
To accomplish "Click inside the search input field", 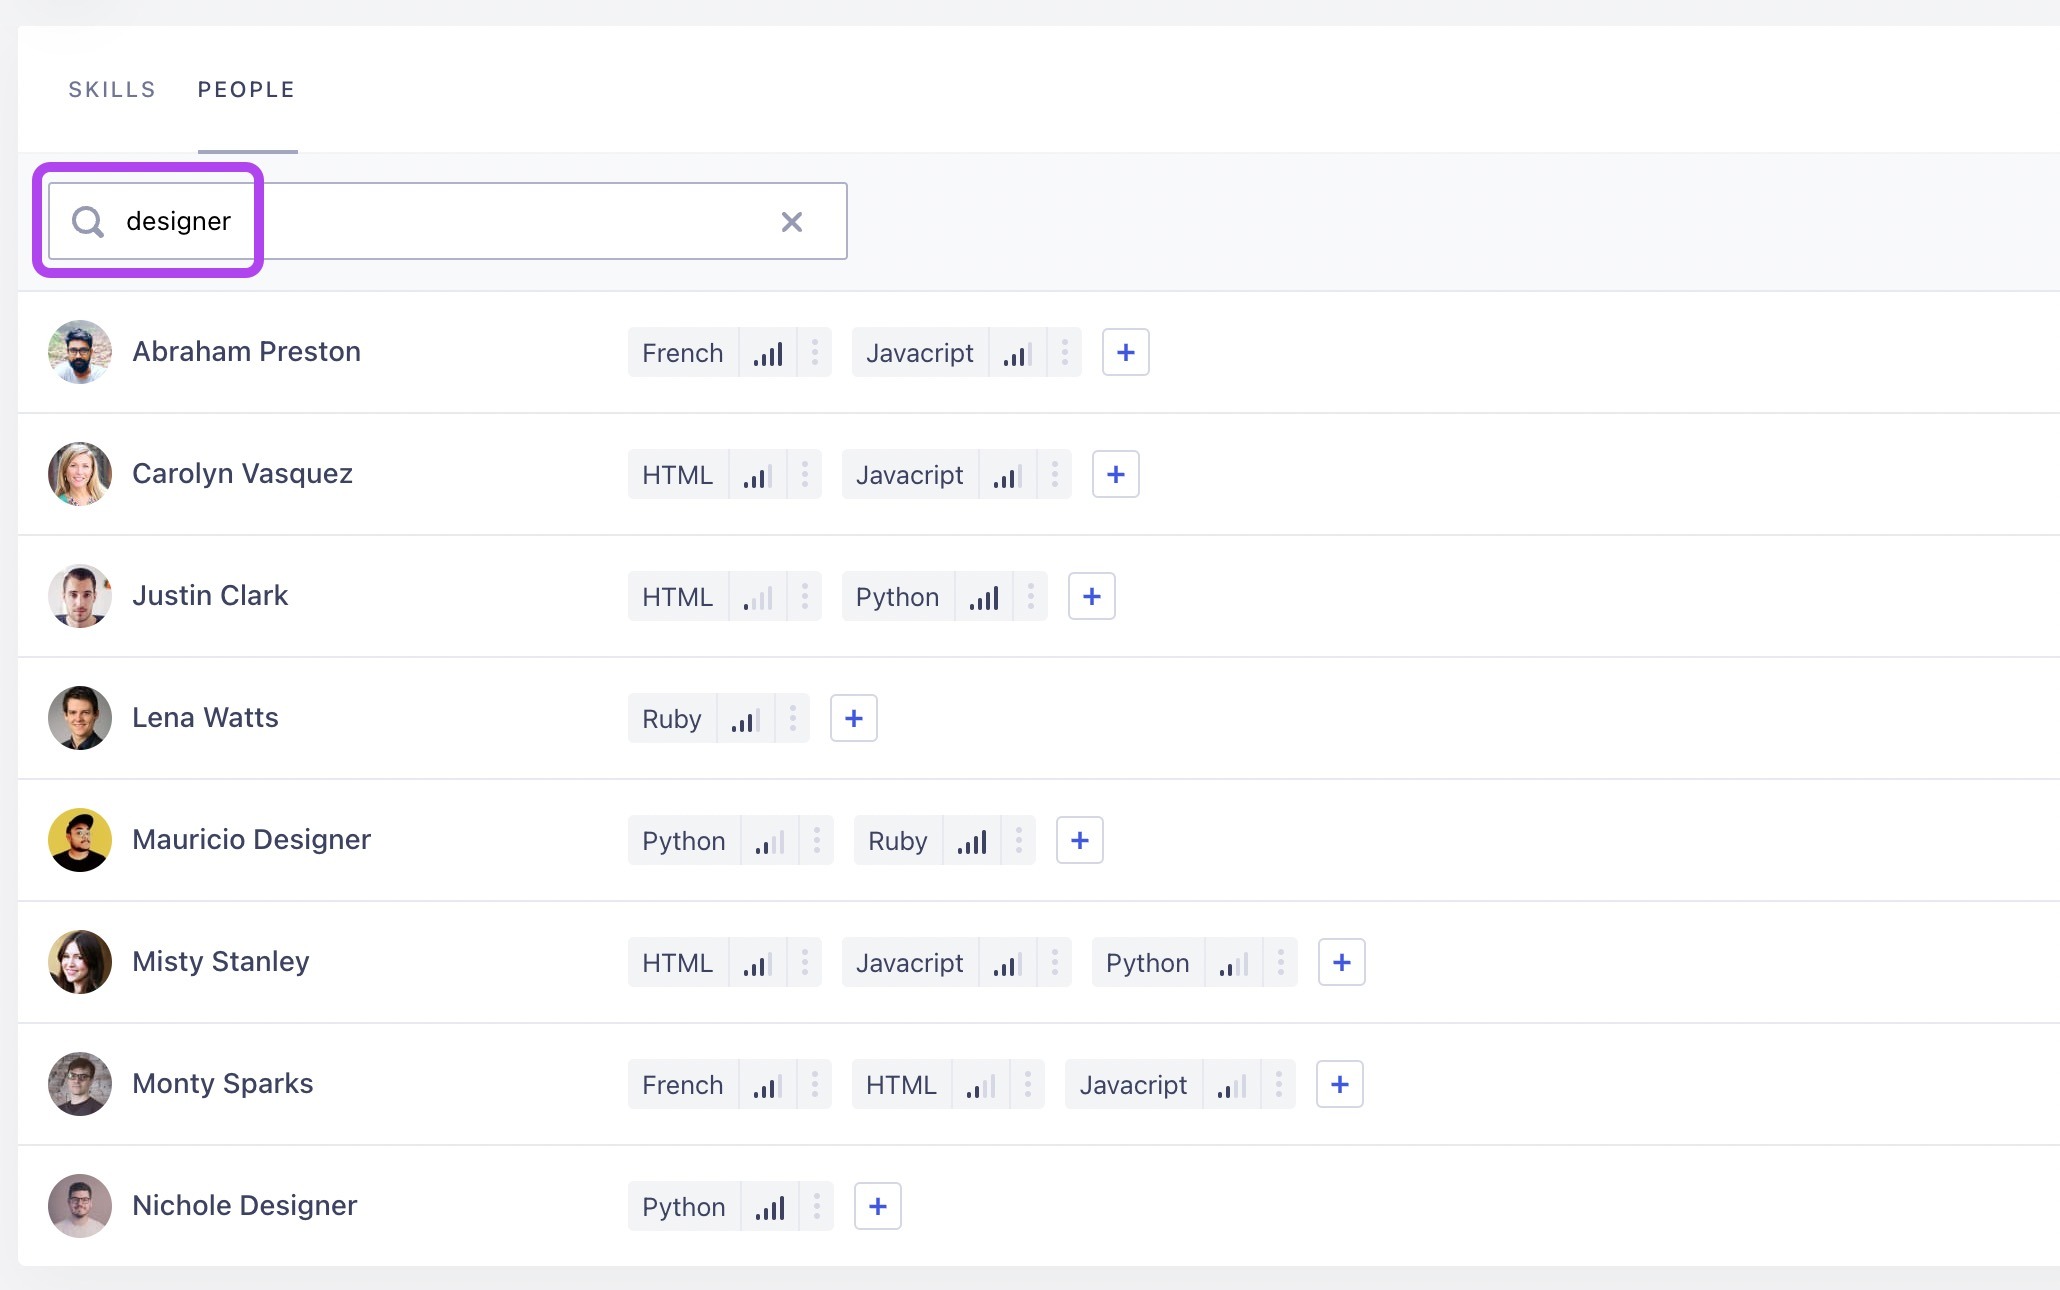I will (x=450, y=221).
